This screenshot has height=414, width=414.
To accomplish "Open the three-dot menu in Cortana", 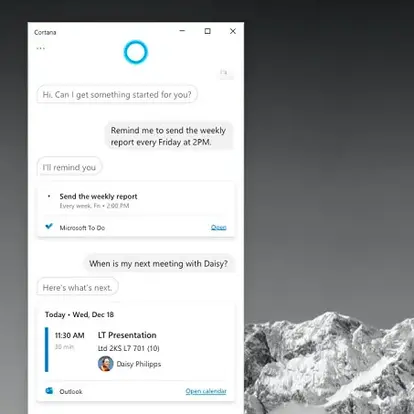I will (x=41, y=49).
